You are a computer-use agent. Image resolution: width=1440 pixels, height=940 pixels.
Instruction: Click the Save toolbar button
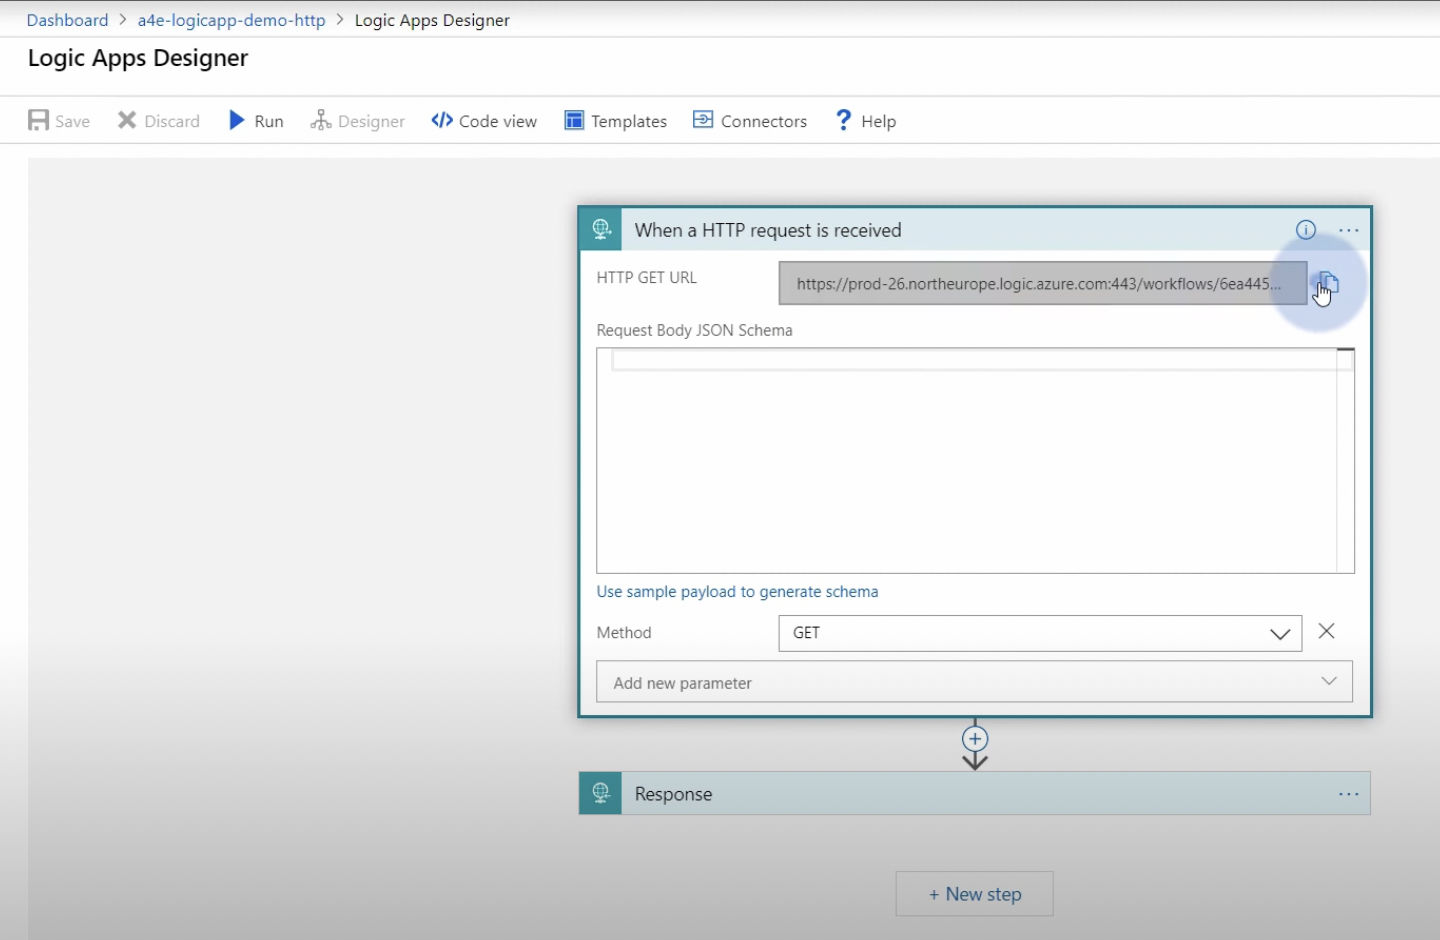(x=59, y=121)
